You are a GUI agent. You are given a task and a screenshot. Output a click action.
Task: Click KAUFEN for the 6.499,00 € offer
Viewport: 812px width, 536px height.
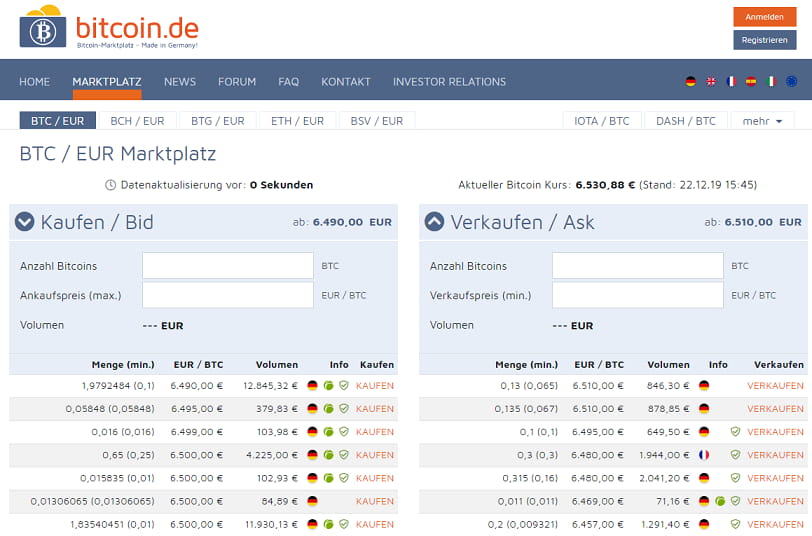(375, 431)
